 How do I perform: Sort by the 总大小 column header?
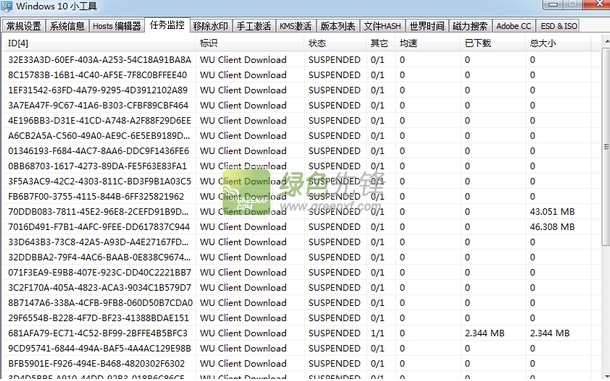pos(558,43)
